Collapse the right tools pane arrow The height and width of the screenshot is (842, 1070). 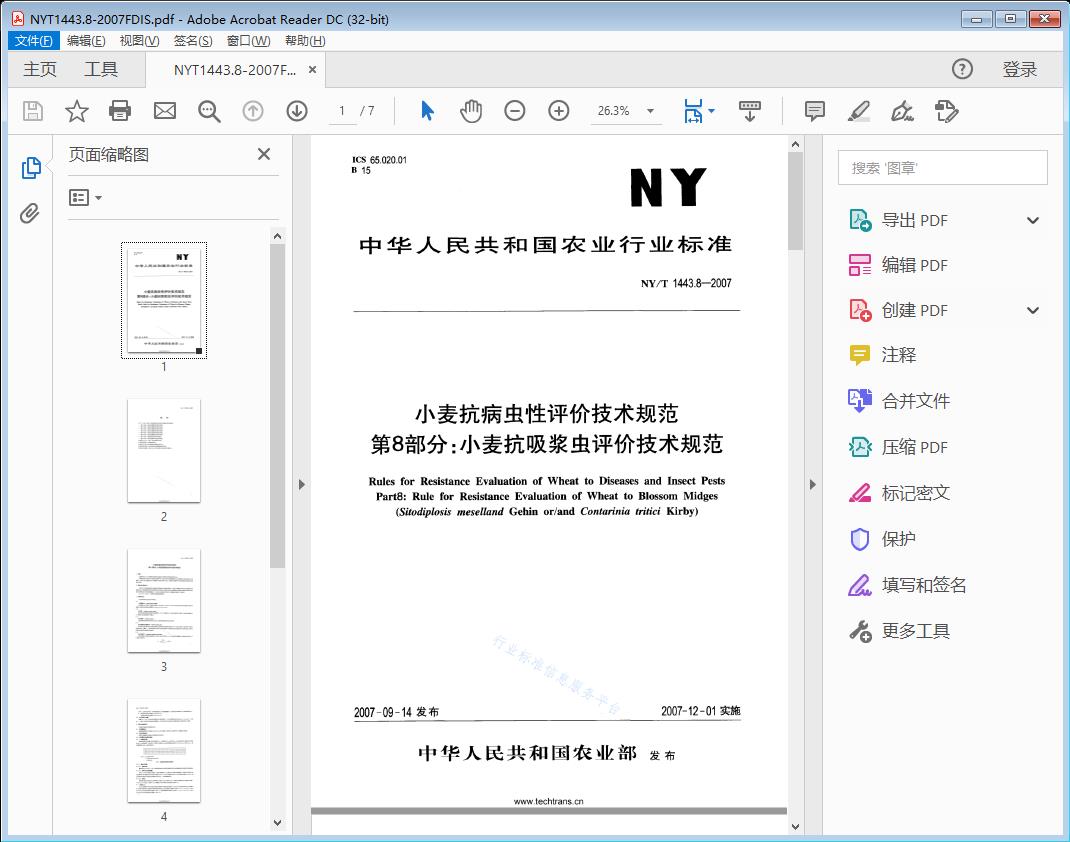coord(812,485)
